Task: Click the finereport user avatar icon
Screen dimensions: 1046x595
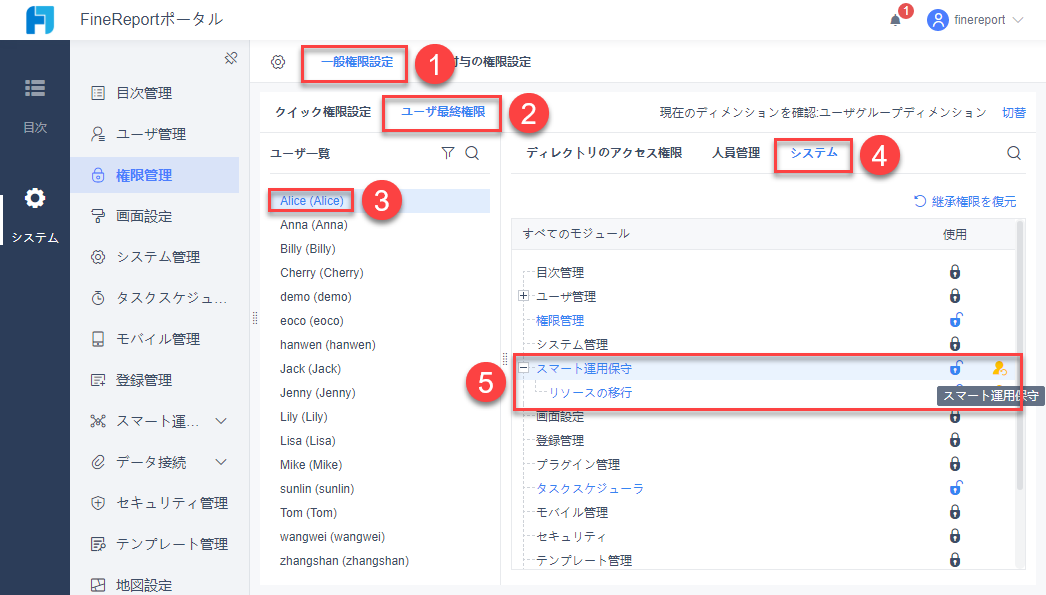Action: (x=937, y=20)
